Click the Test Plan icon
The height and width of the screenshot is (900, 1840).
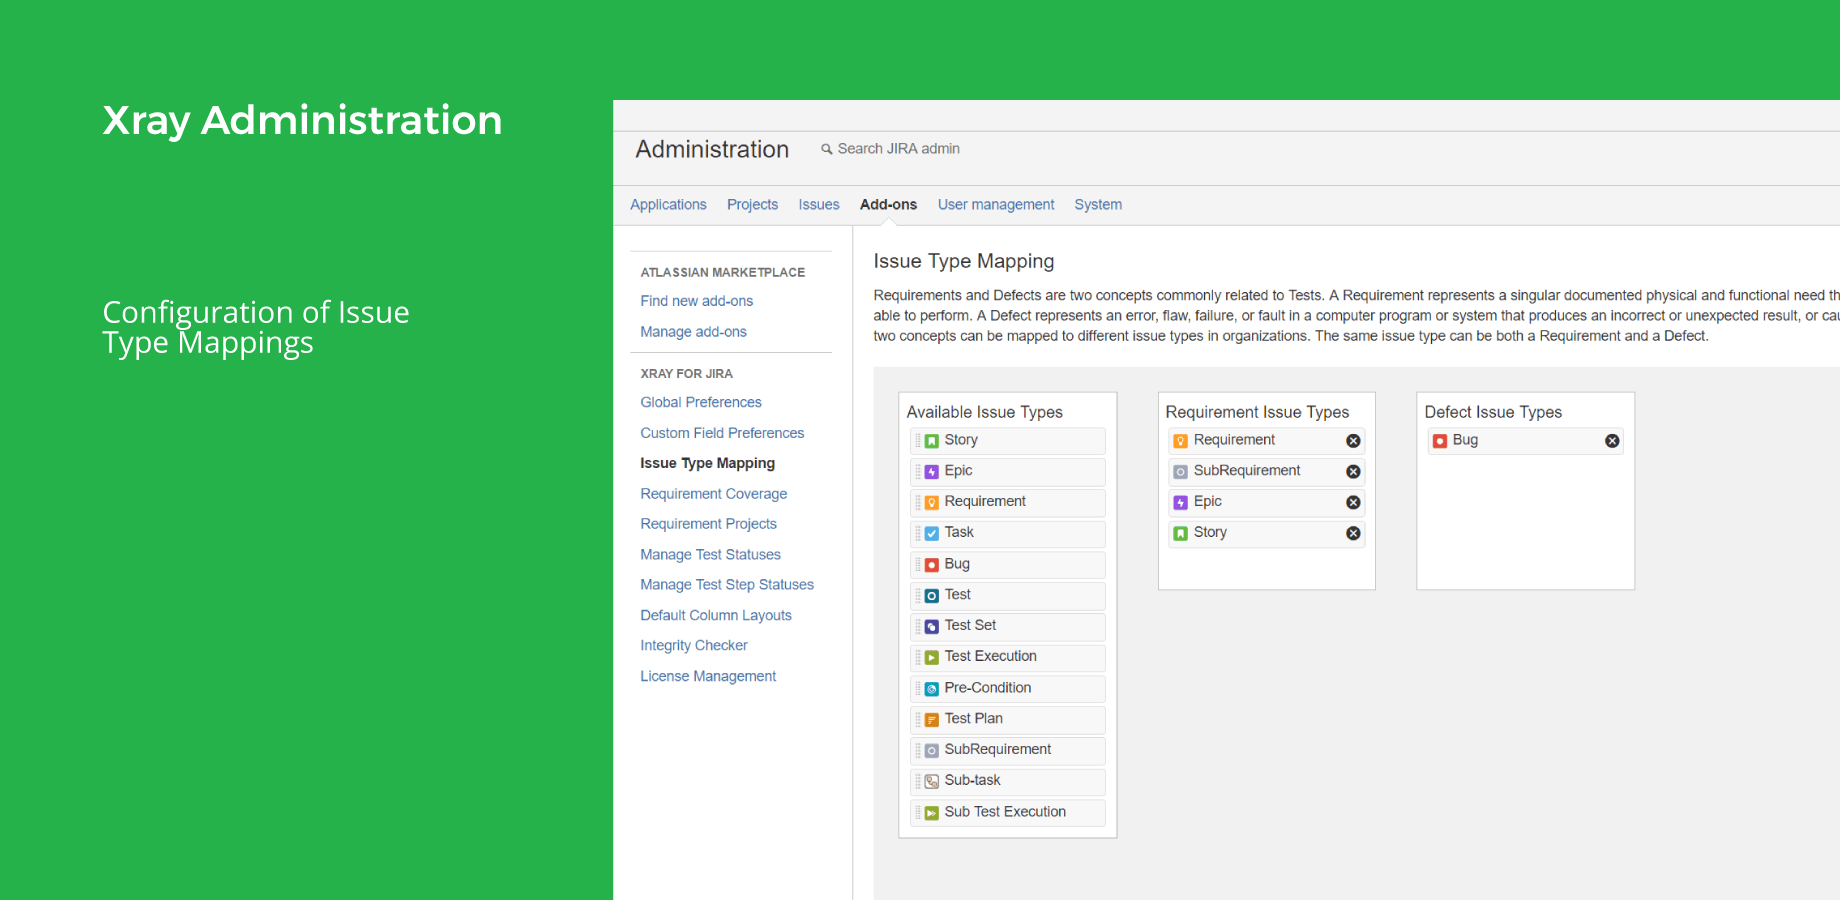tap(931, 719)
